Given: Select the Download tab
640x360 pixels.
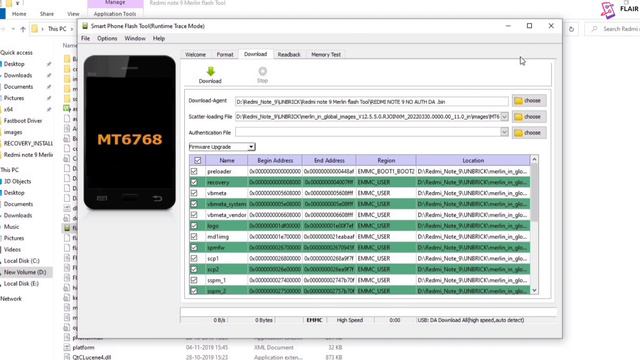Looking at the screenshot, I should (x=256, y=54).
